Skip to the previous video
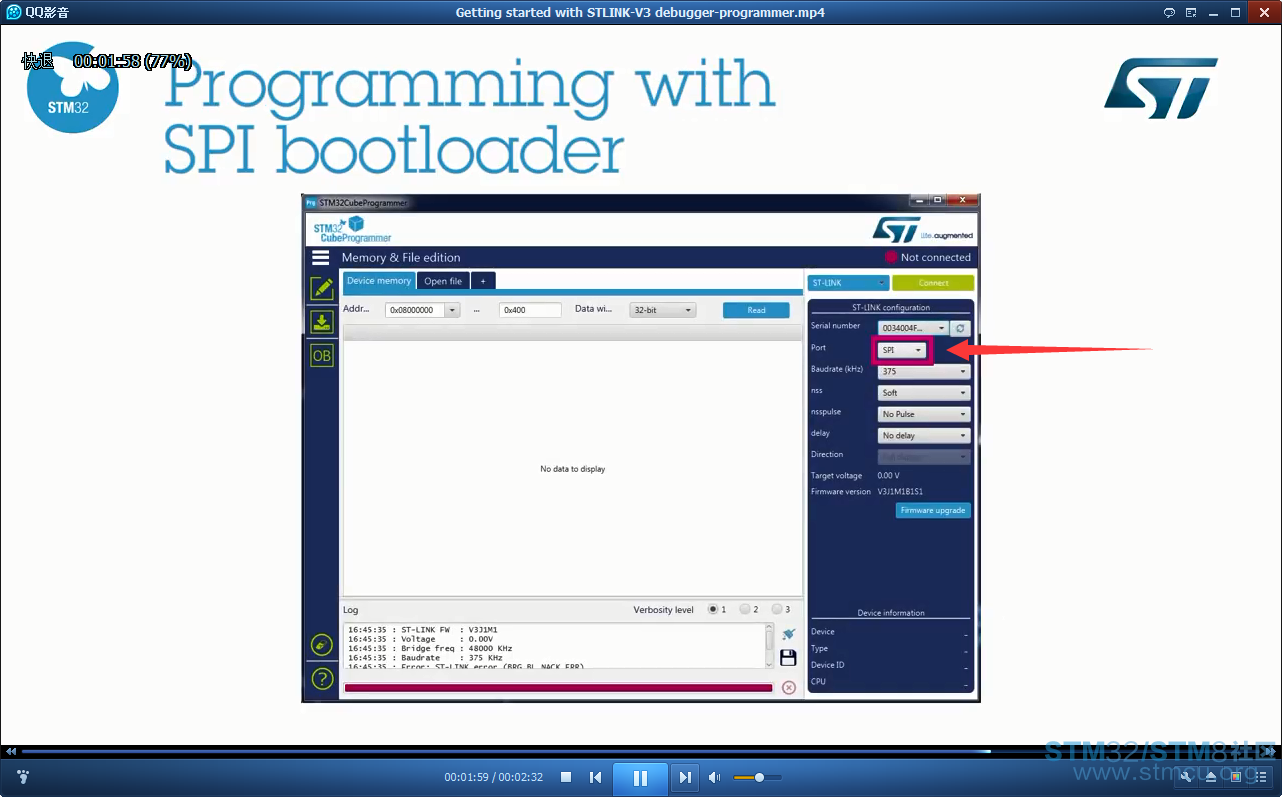 (596, 777)
